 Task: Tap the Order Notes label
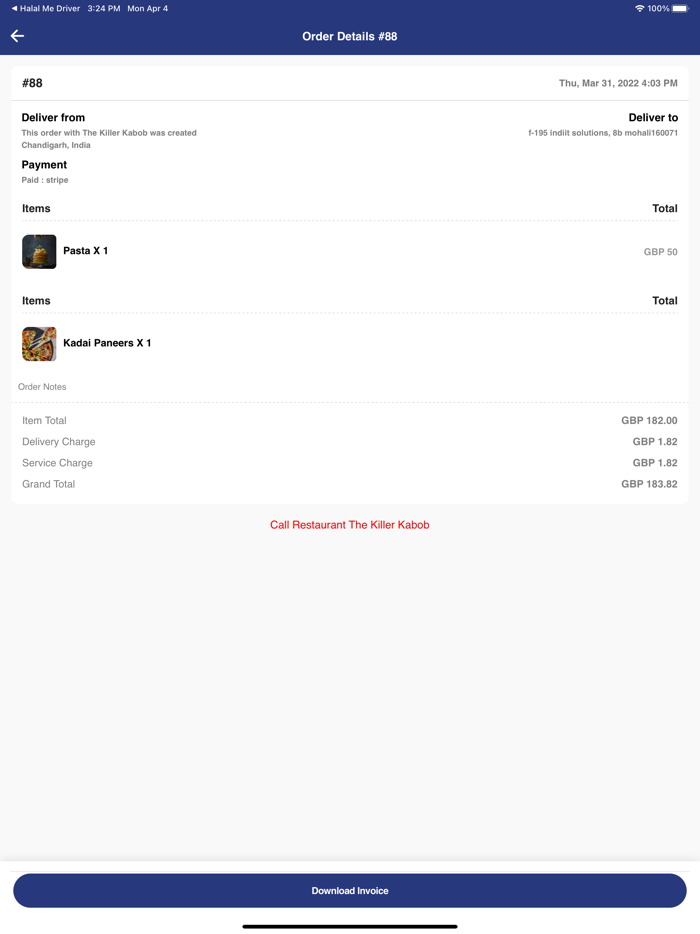point(42,387)
